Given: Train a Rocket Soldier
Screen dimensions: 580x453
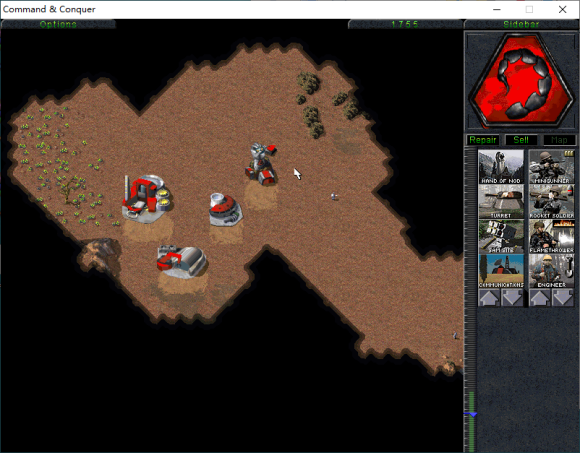Looking at the screenshot, I should [551, 202].
